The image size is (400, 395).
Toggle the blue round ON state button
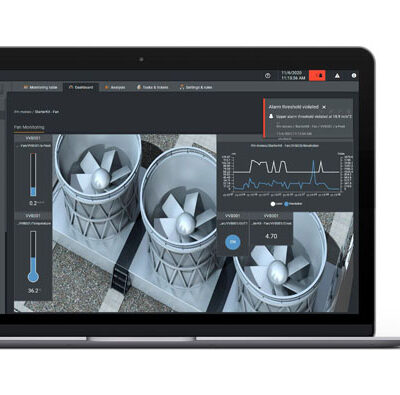[233, 242]
